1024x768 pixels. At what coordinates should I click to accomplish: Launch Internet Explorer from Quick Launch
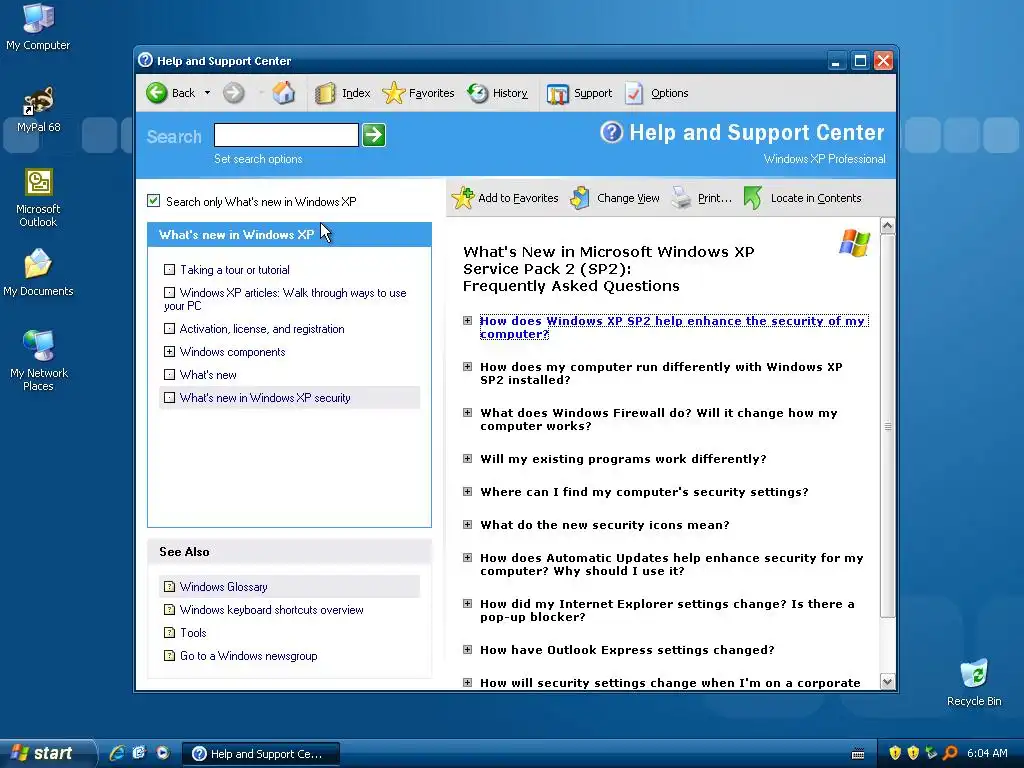(116, 753)
